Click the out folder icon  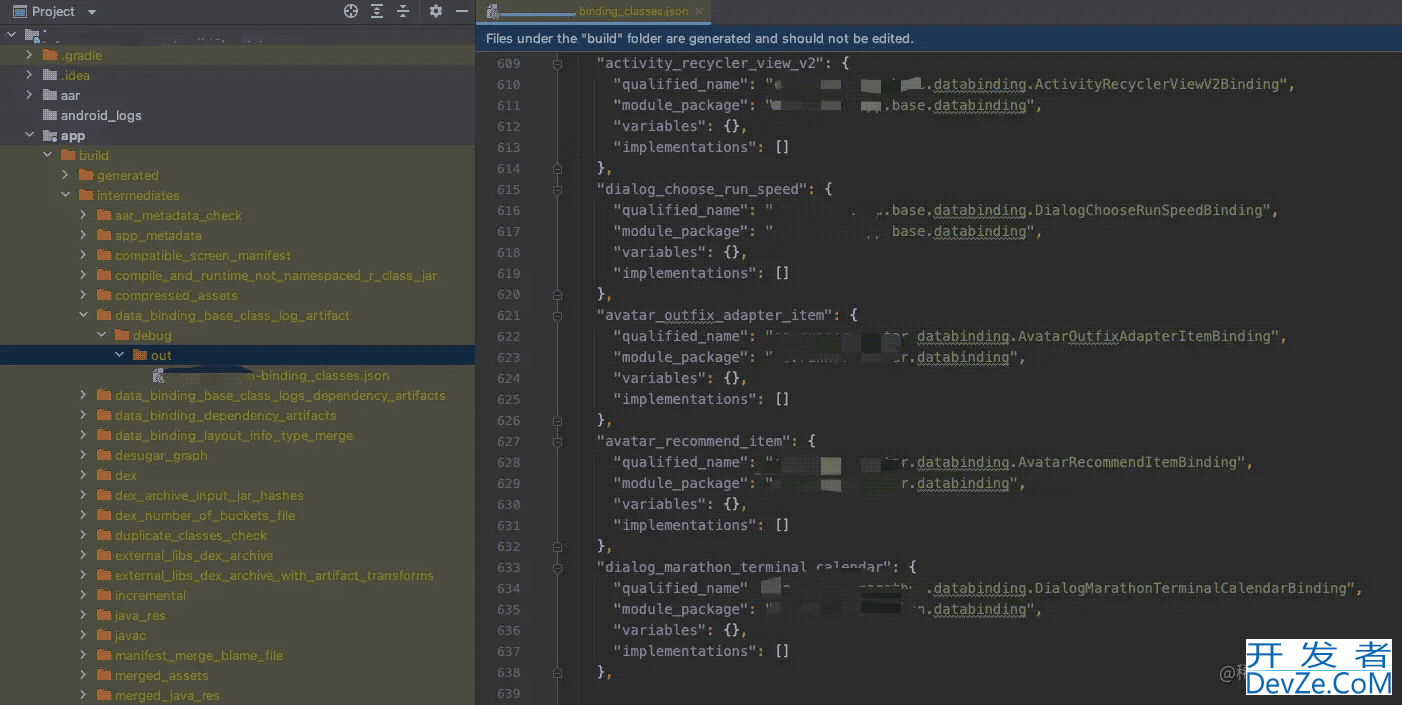[140, 355]
